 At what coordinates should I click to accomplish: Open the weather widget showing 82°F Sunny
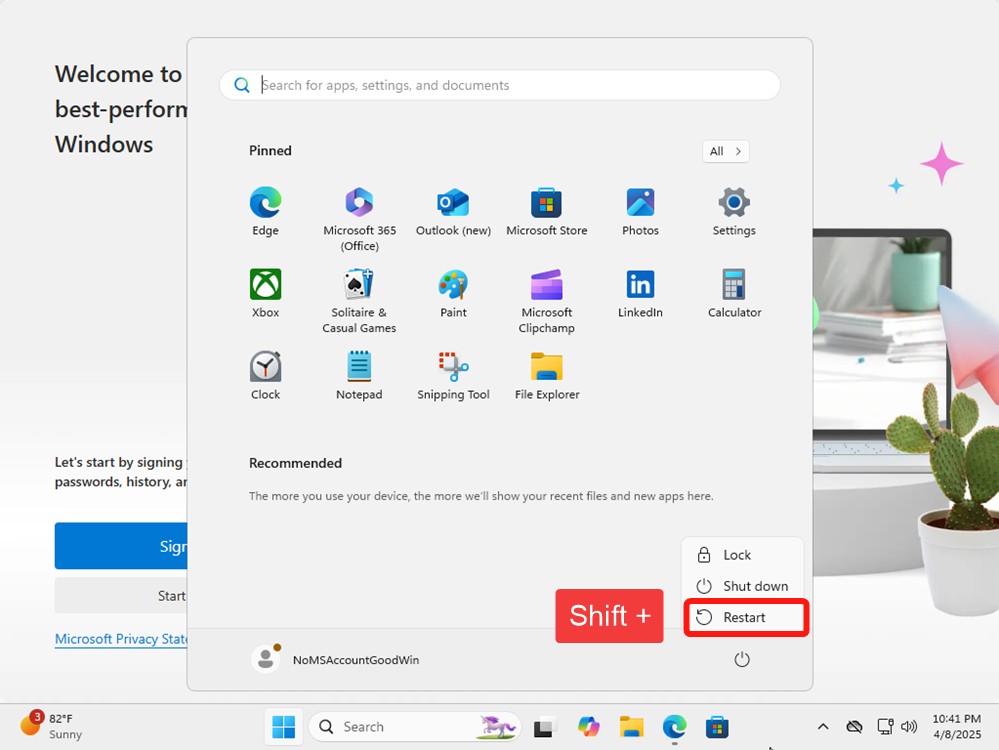coord(53,726)
